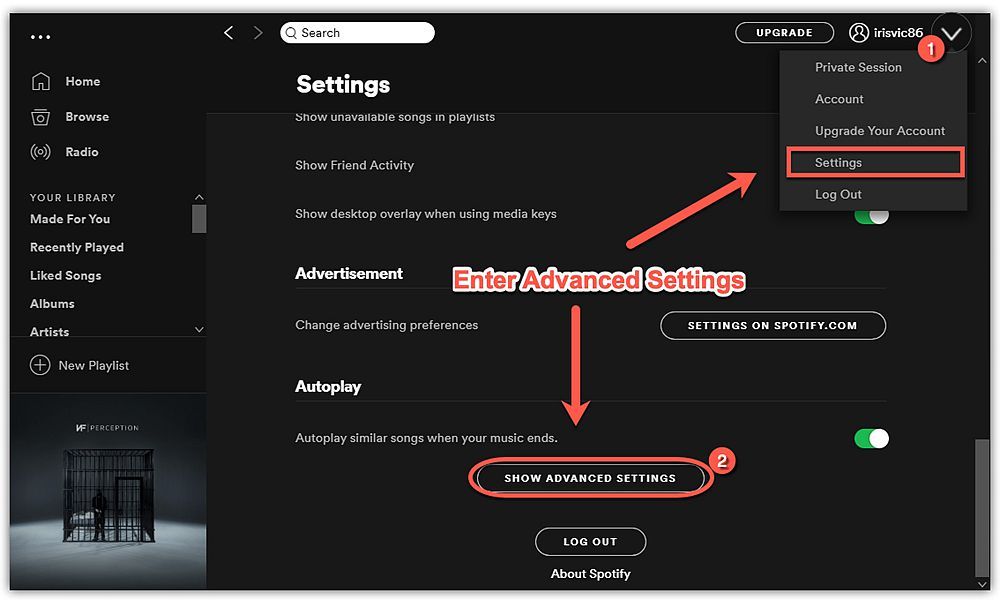Click the library list up chevron
Viewport: 1000px width, 600px height.
199,197
